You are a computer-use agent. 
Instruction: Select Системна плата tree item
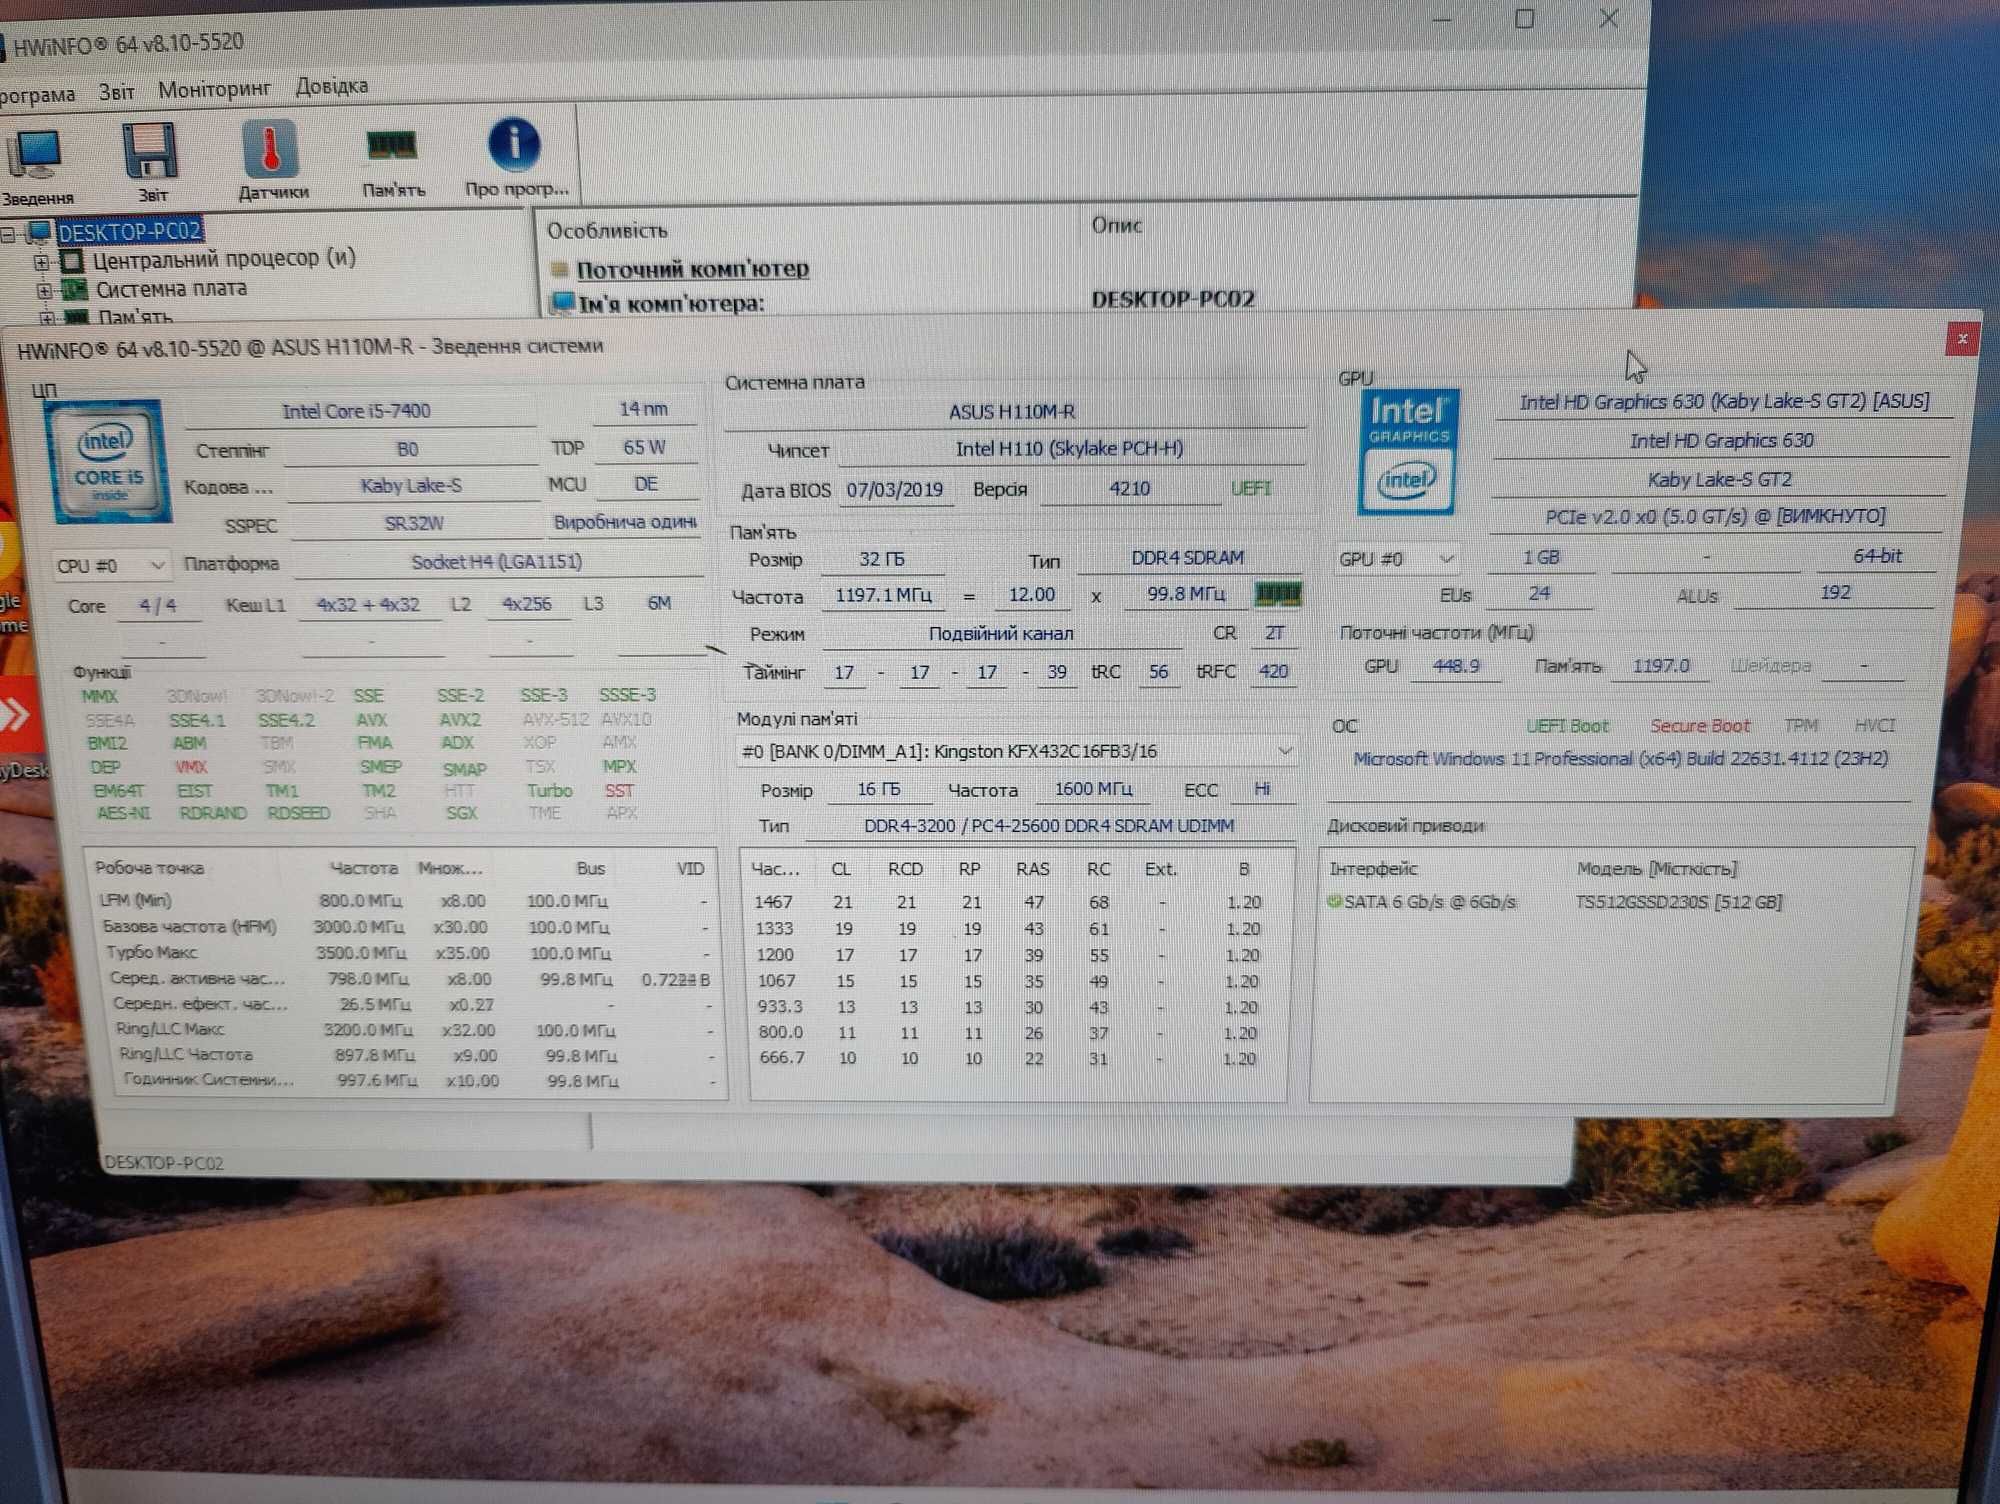click(171, 289)
